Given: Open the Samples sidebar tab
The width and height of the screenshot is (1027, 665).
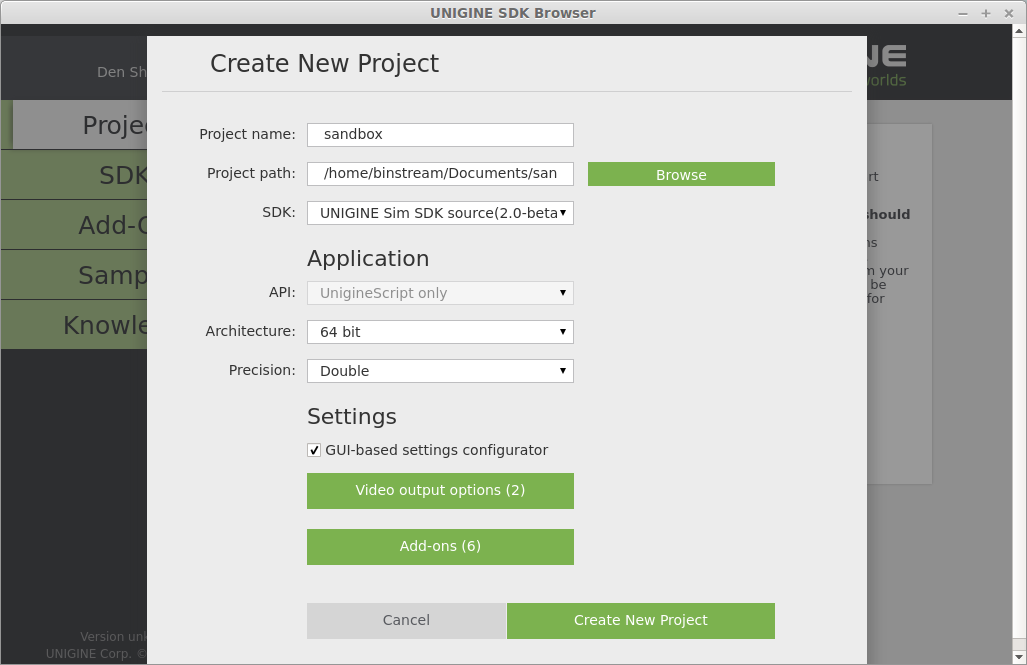Looking at the screenshot, I should click(x=74, y=275).
